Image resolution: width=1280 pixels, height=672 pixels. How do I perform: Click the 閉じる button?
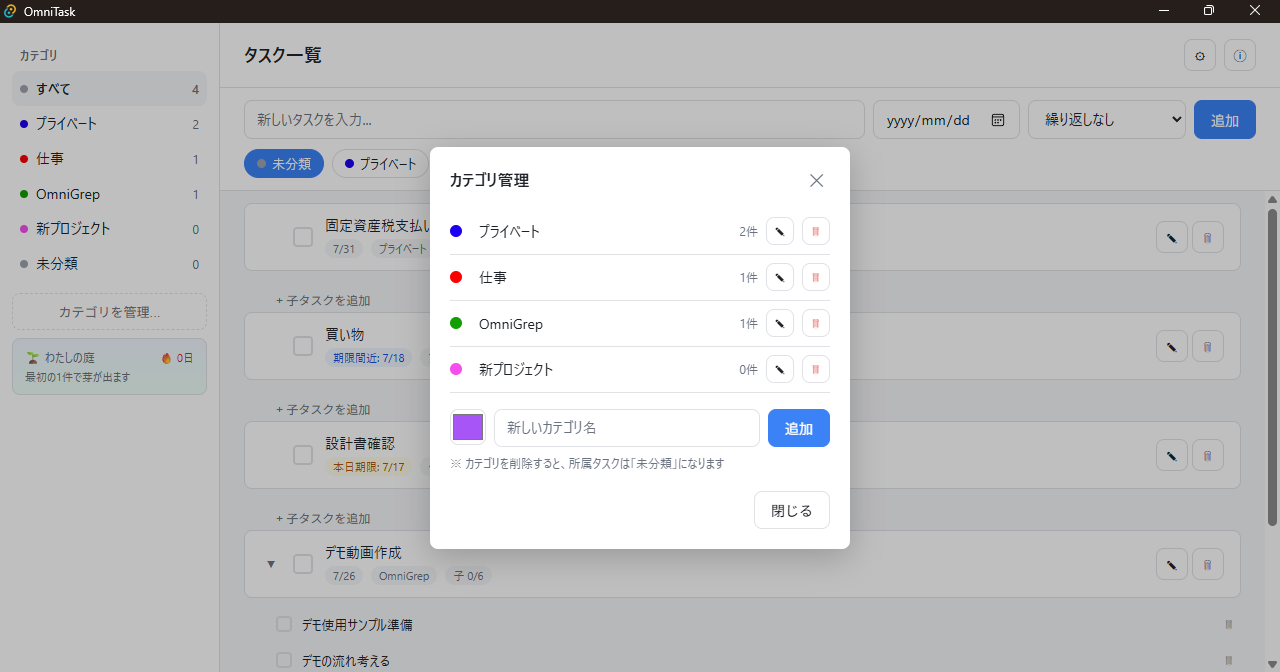coord(792,510)
